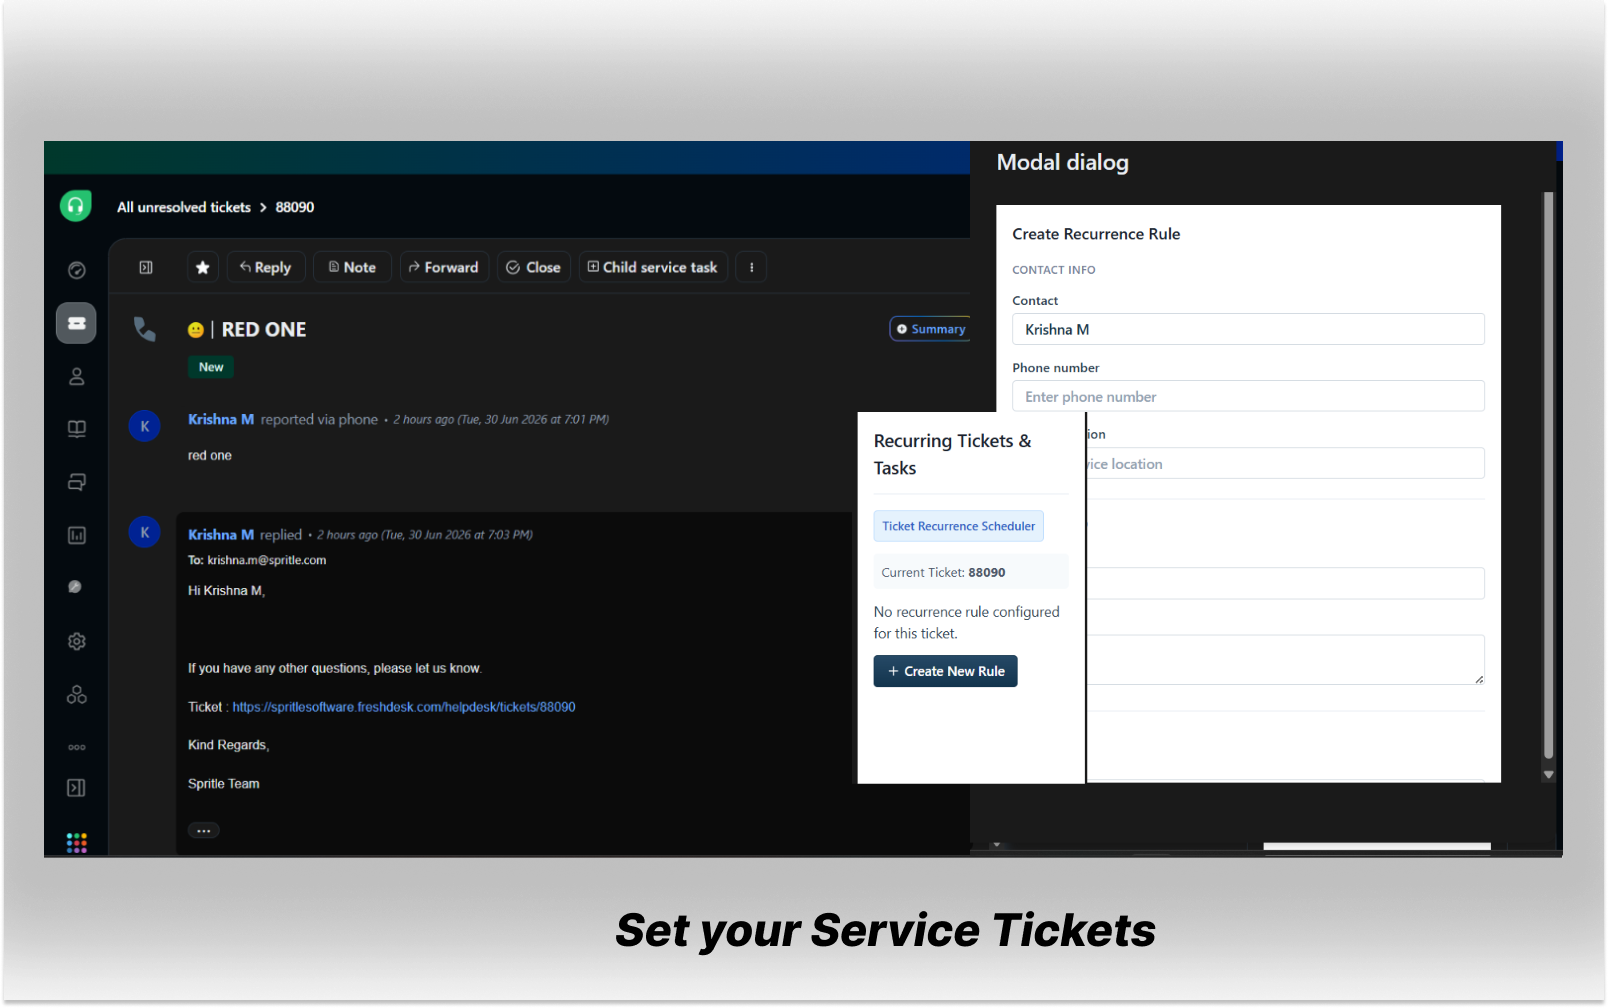Open the Tickets icon in sidebar
This screenshot has height=1008, width=1608.
[x=76, y=323]
